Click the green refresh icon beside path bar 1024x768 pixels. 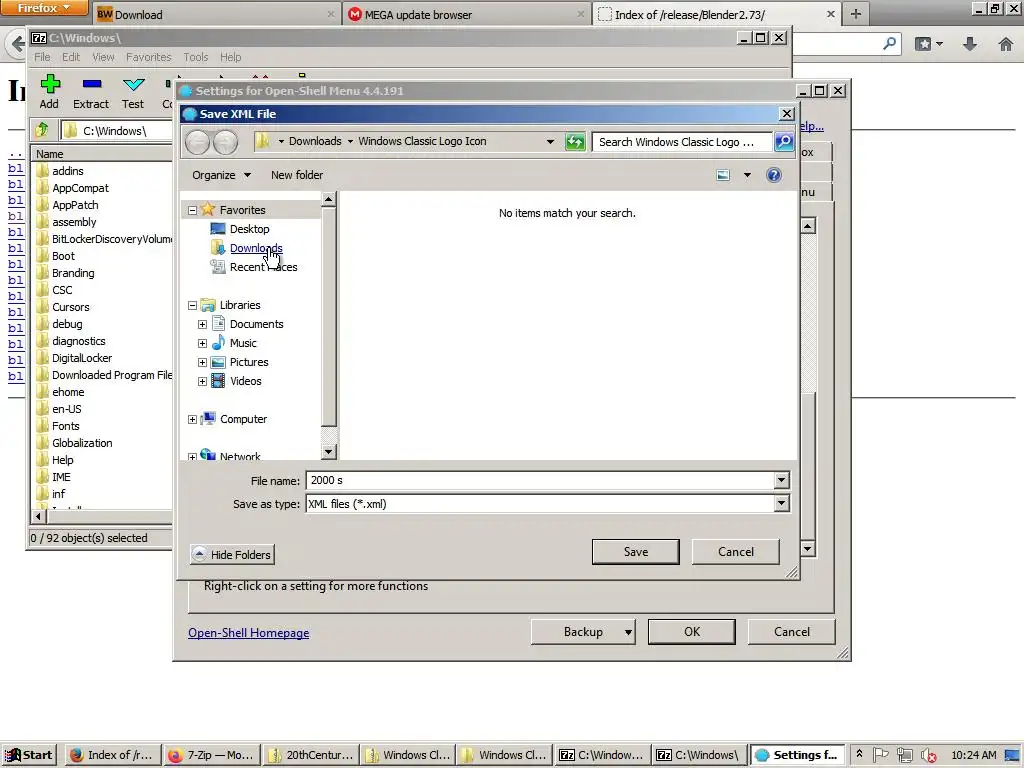point(575,142)
